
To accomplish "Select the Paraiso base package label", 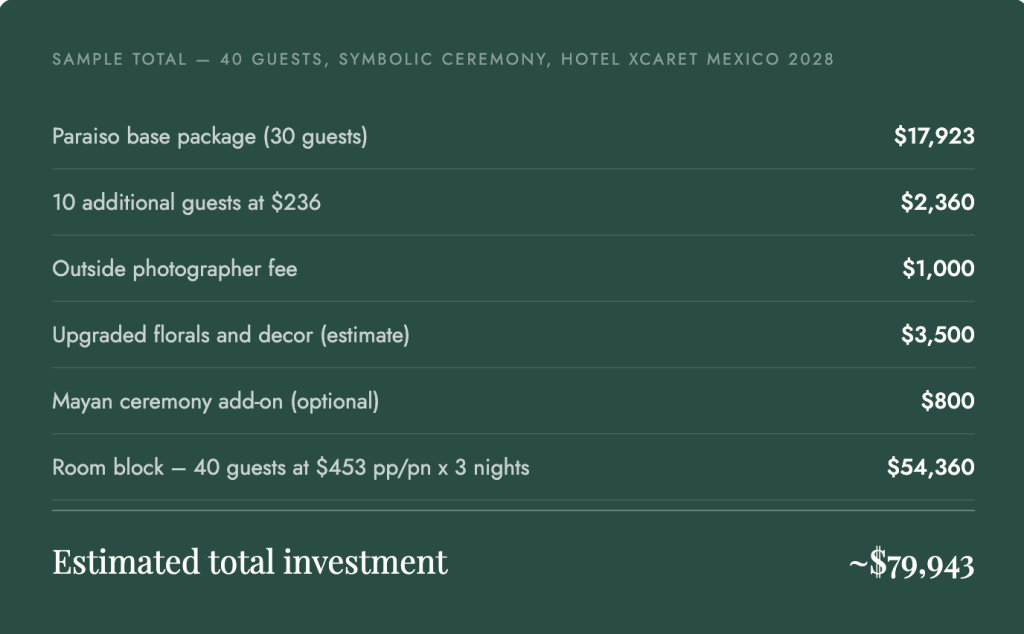I will click(x=209, y=137).
